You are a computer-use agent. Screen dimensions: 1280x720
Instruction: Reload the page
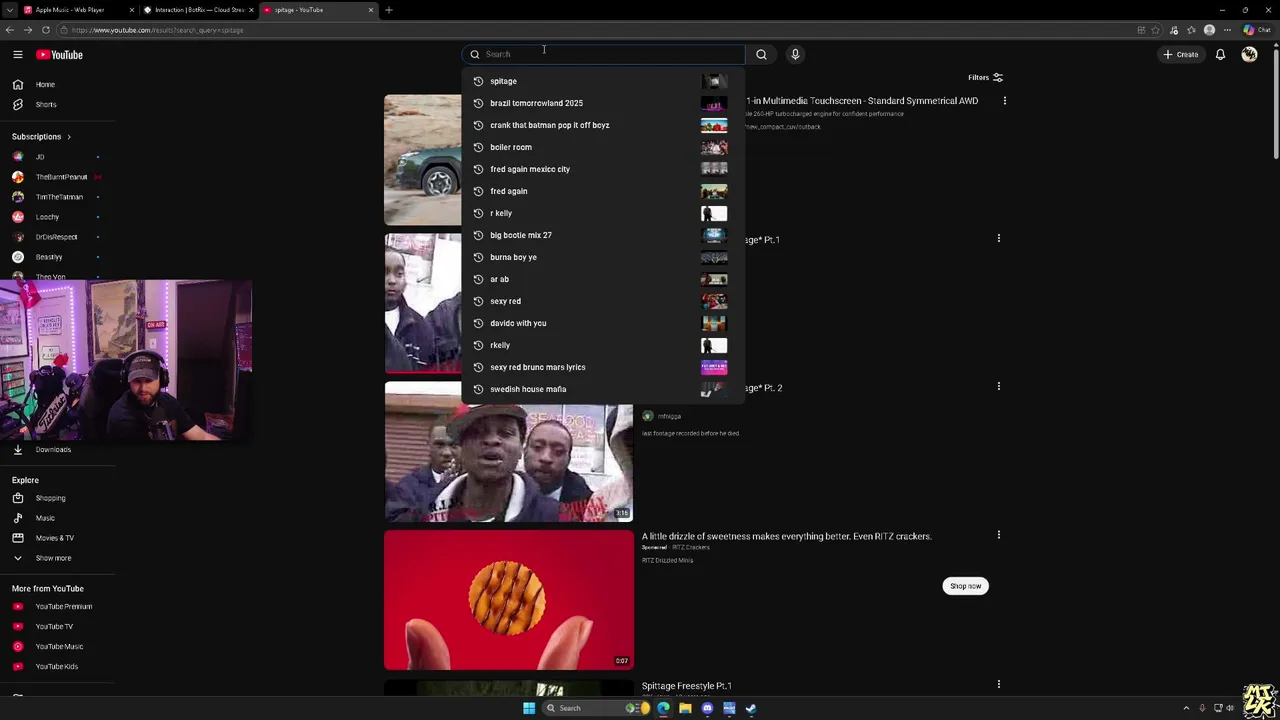point(45,30)
